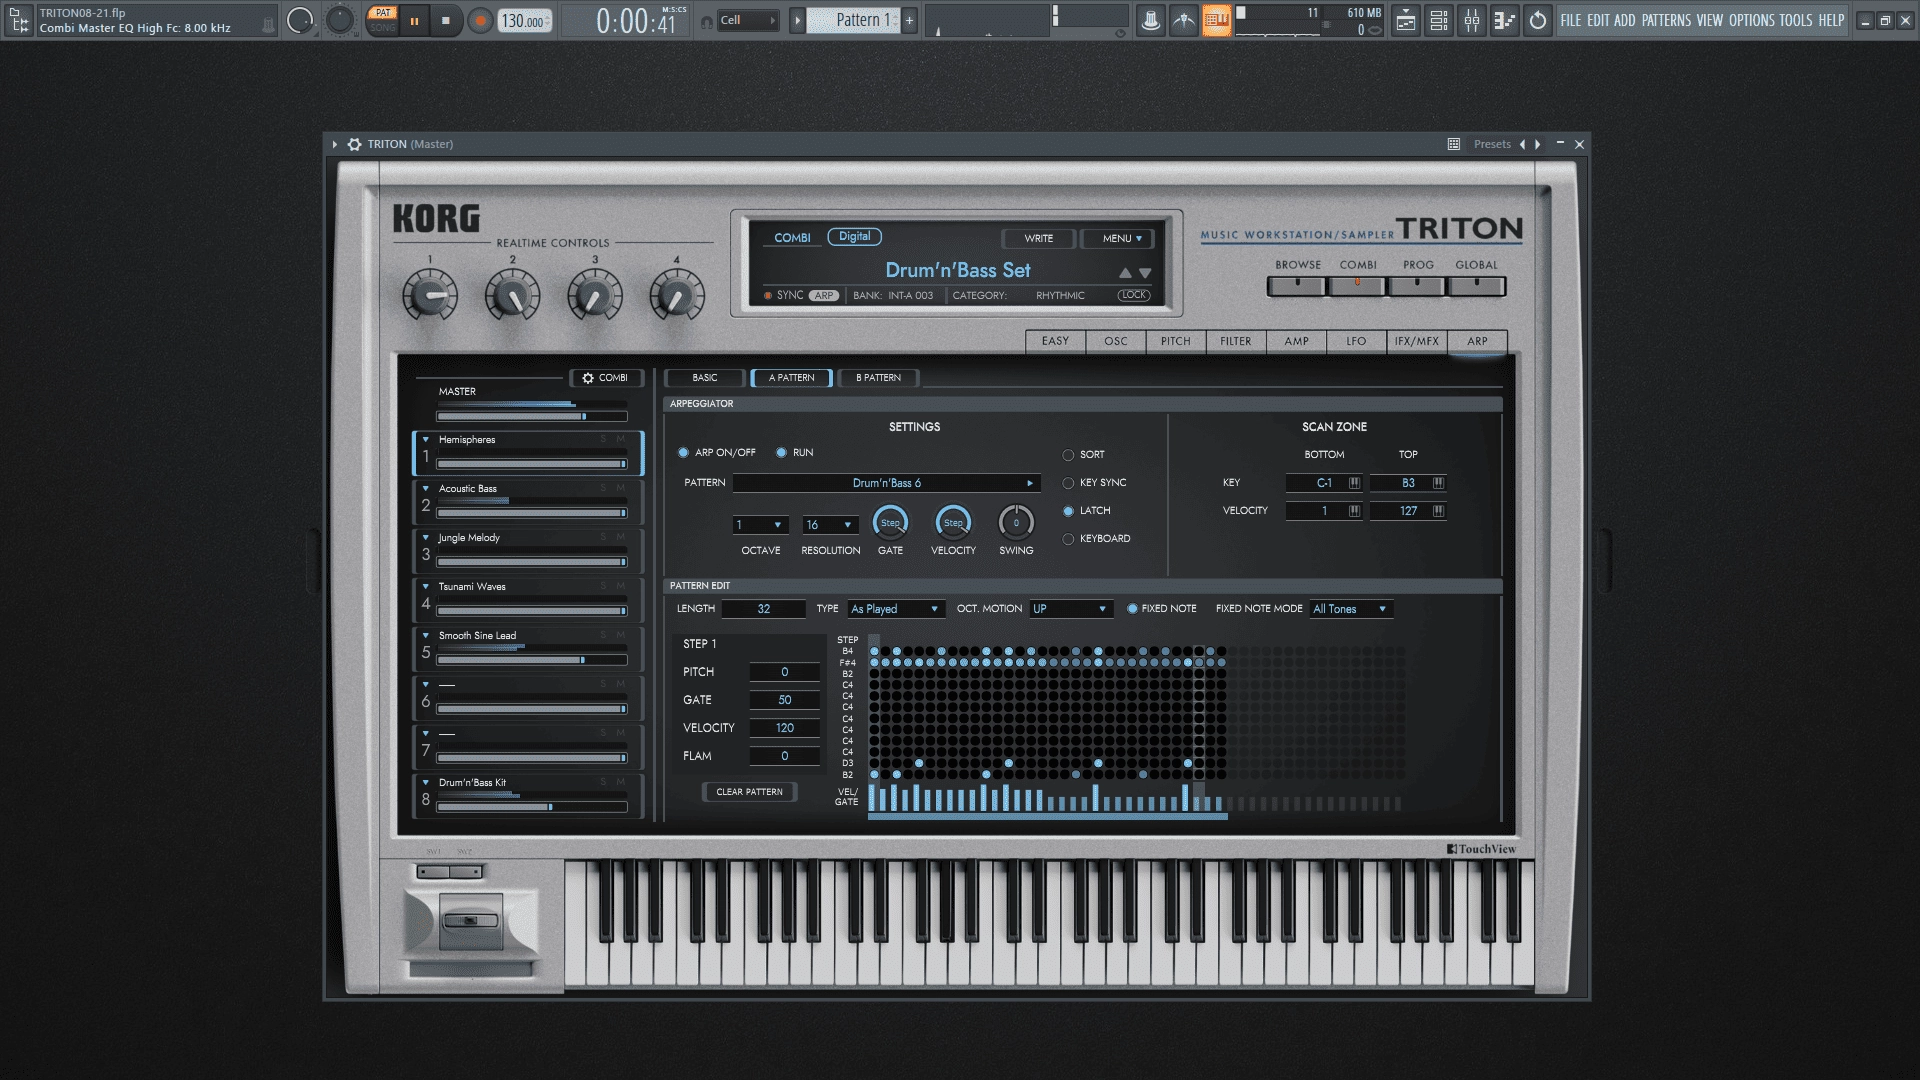Enable KEY SYNC option
The height and width of the screenshot is (1080, 1920).
[x=1068, y=483]
